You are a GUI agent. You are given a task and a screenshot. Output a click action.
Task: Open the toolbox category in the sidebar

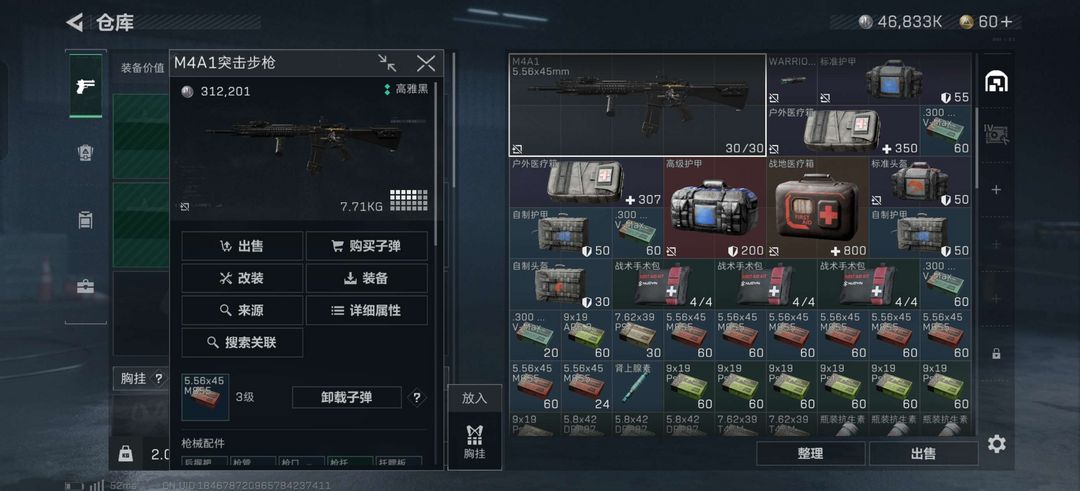[x=85, y=286]
